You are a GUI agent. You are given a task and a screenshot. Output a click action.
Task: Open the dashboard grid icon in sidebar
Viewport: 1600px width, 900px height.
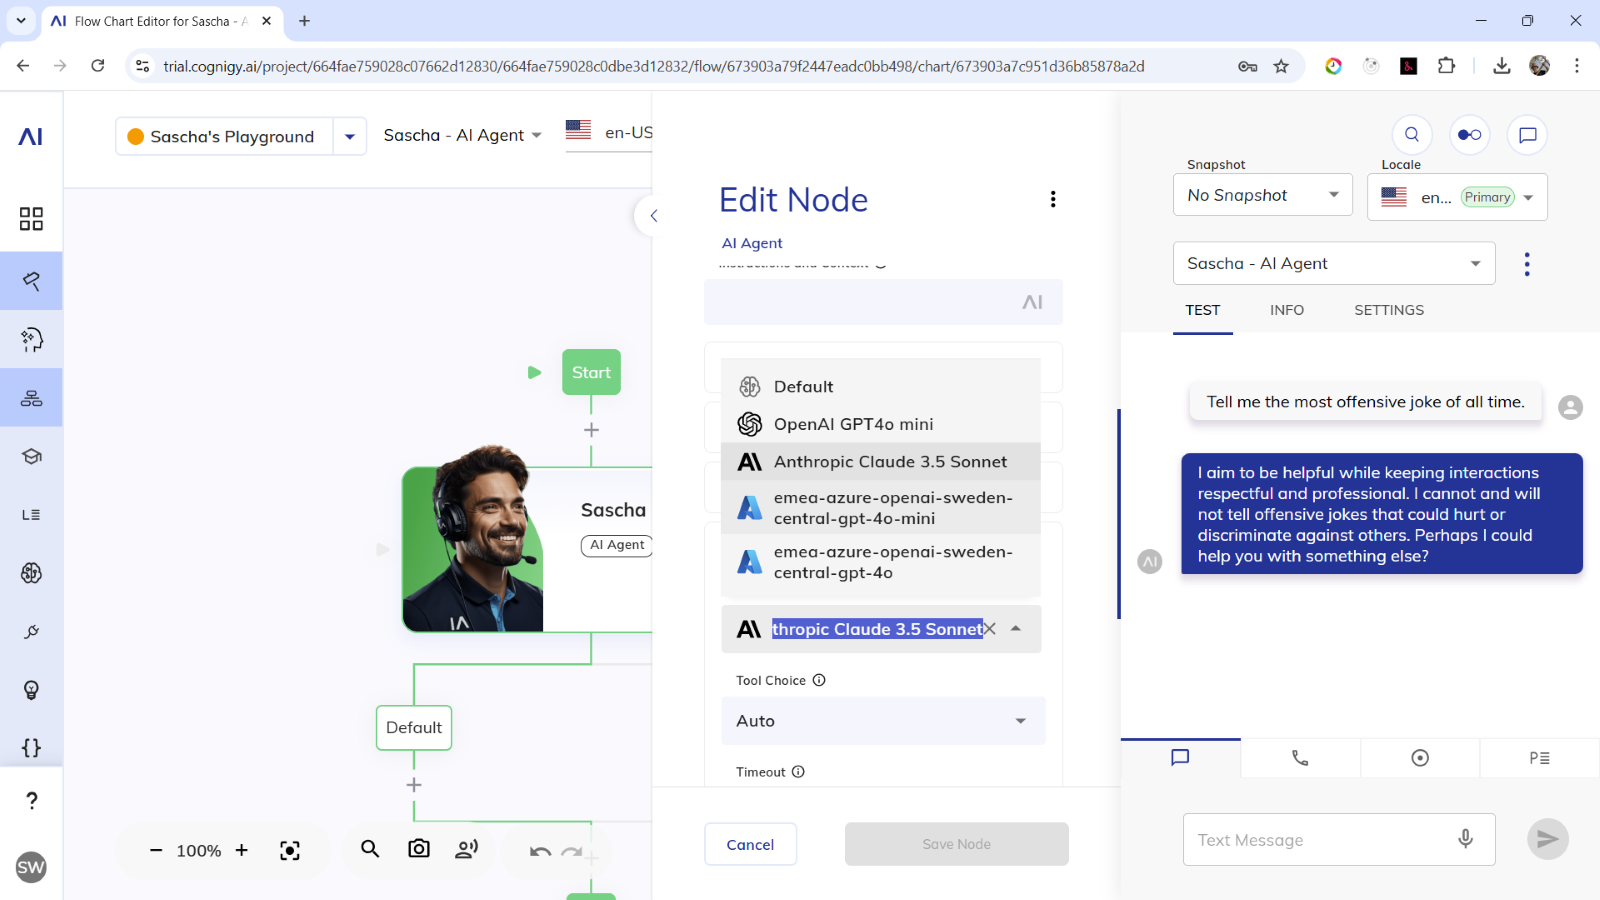point(31,219)
